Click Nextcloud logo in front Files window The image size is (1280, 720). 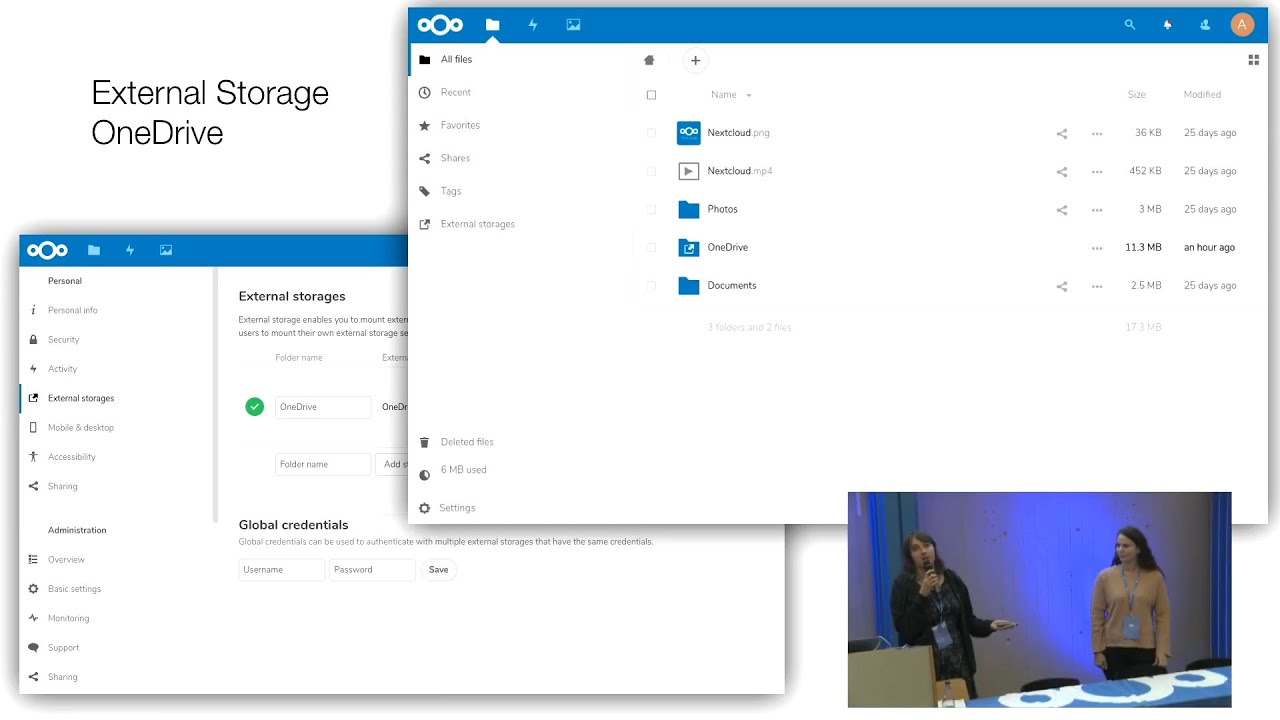pyautogui.click(x=440, y=25)
